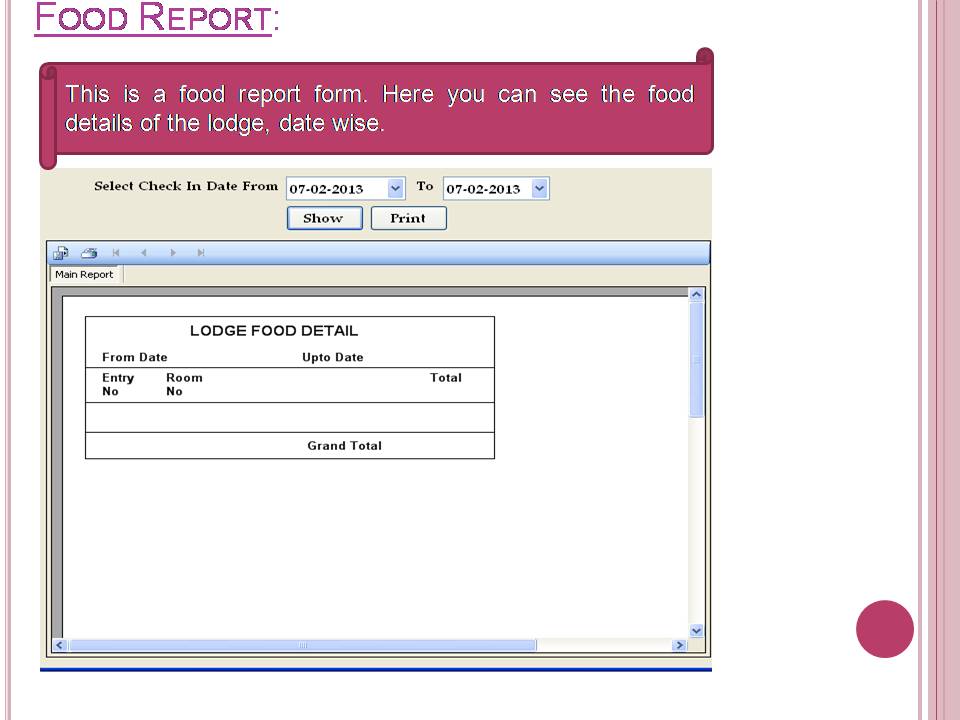960x720 pixels.
Task: Click the vertical scrollbar thumb
Action: click(696, 360)
